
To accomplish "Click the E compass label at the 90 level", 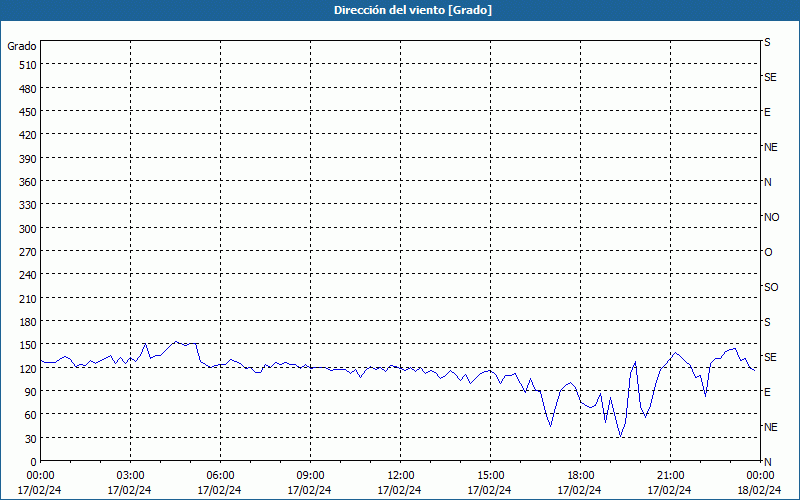I will pos(767,392).
